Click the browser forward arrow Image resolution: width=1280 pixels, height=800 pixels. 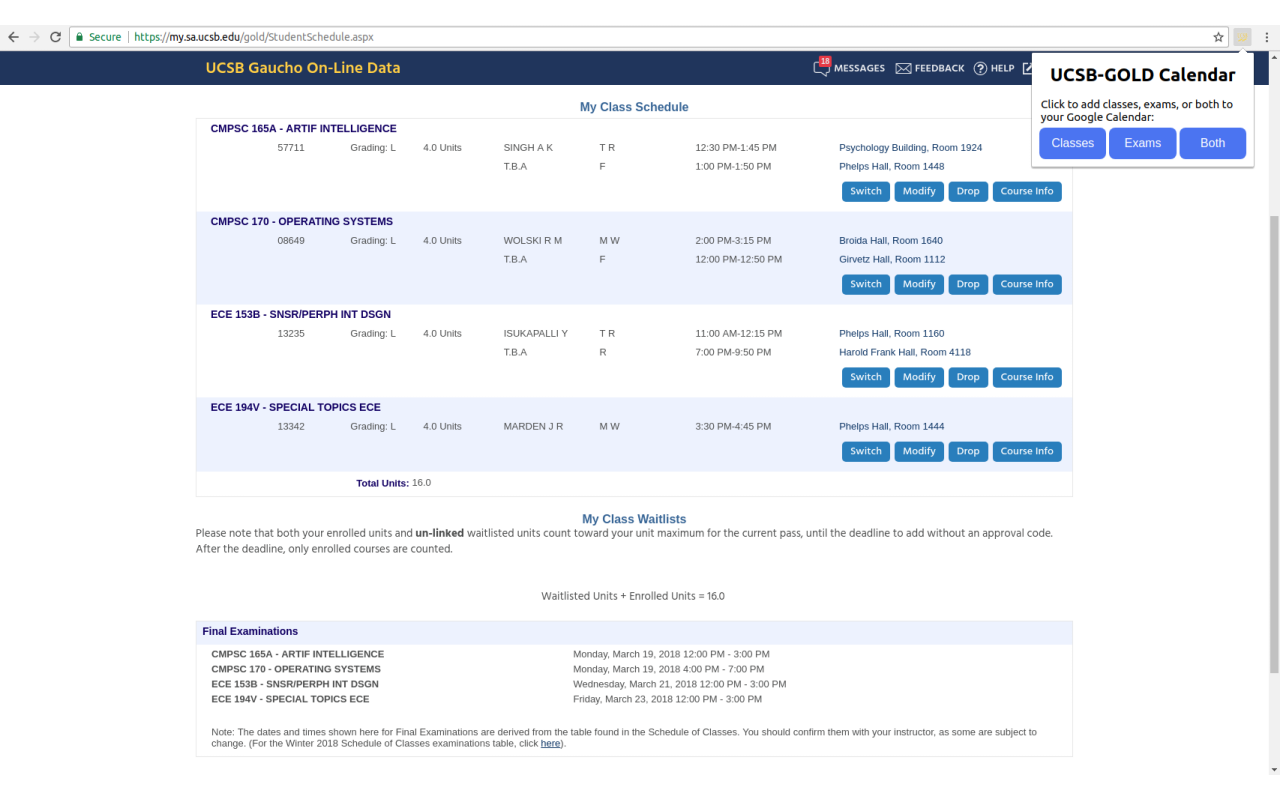(x=34, y=37)
